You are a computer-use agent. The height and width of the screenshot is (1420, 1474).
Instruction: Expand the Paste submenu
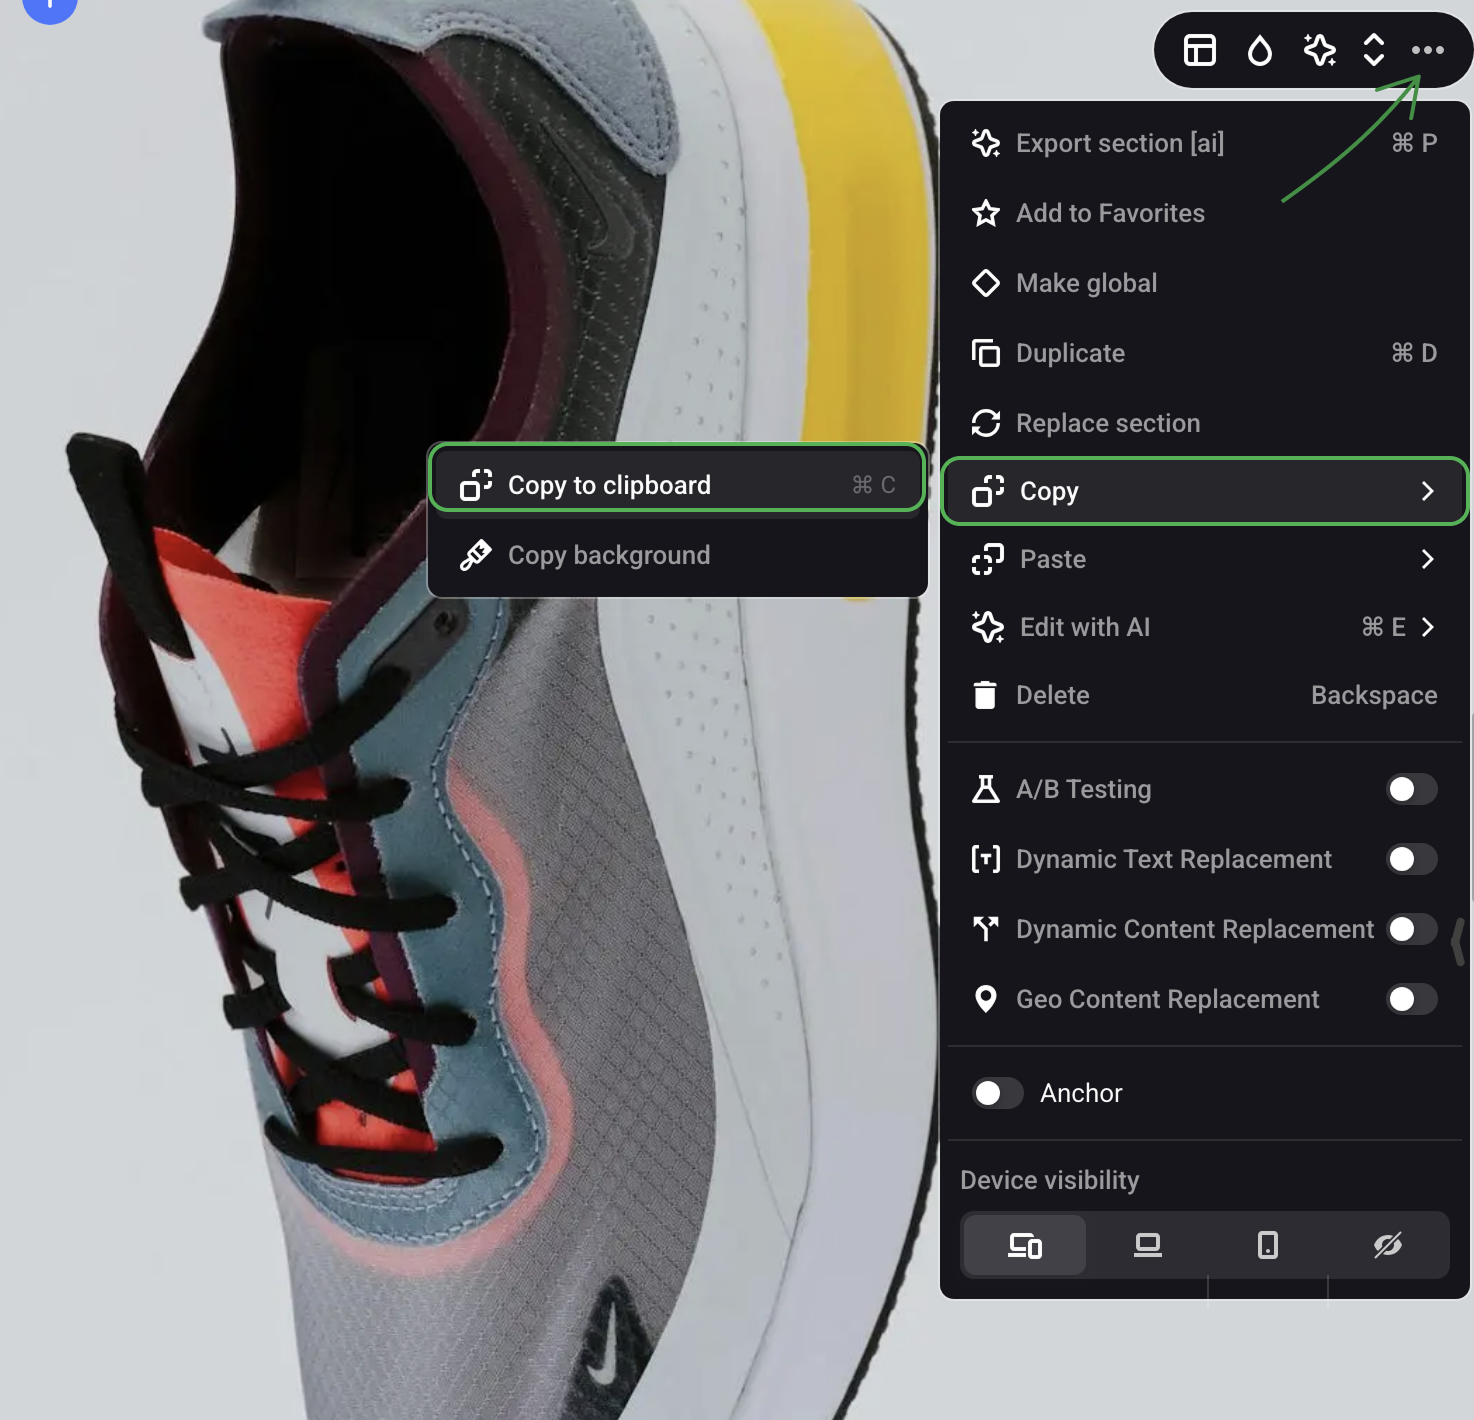coord(1427,559)
